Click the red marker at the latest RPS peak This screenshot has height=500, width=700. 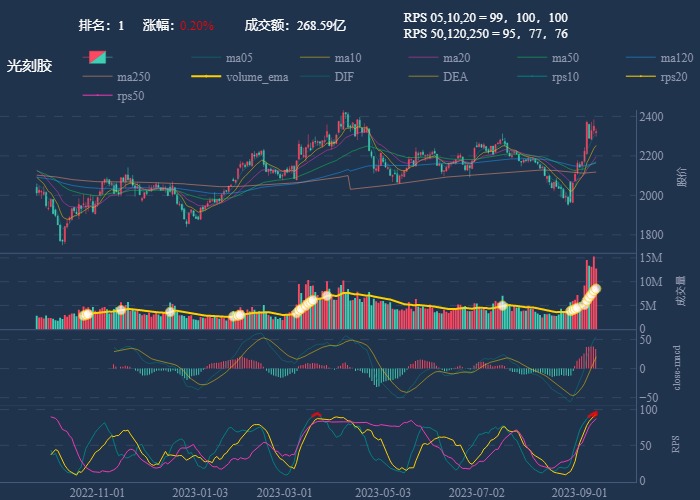point(593,414)
